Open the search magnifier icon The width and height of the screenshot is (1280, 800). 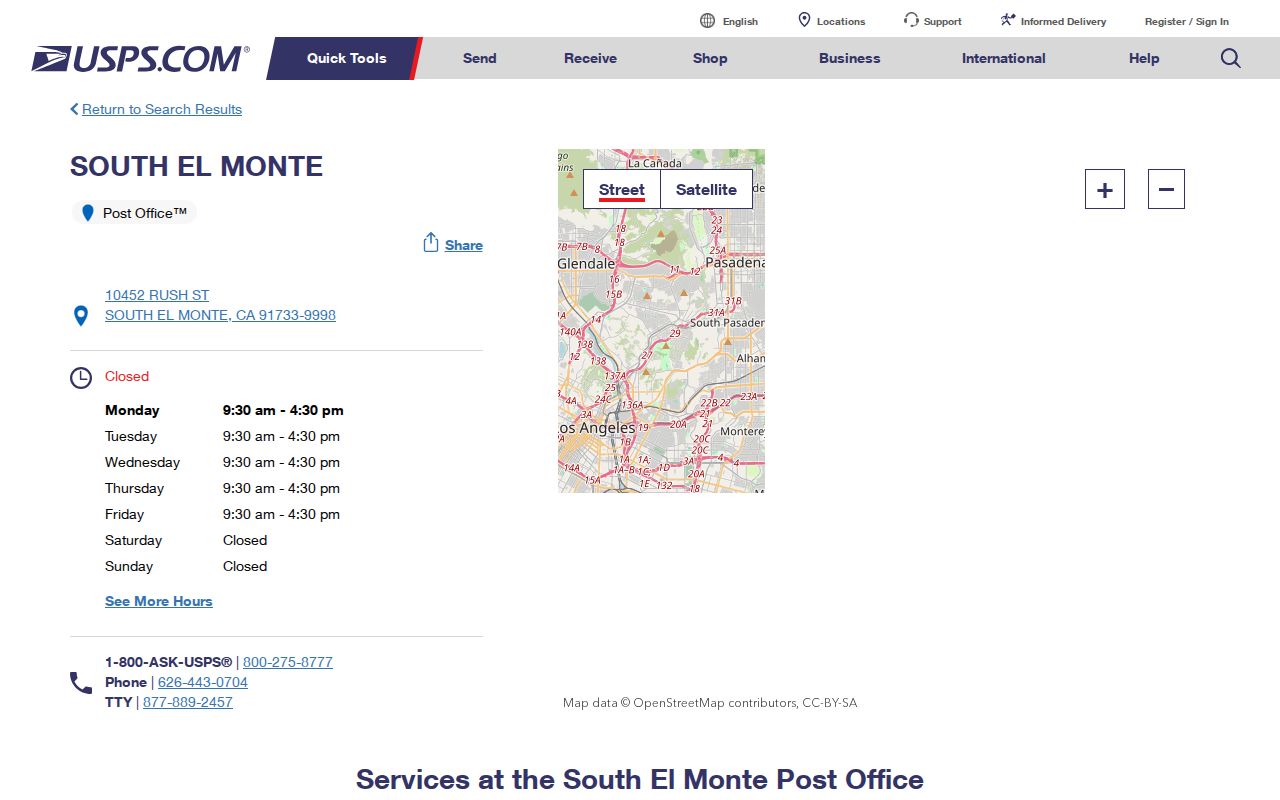point(1231,58)
